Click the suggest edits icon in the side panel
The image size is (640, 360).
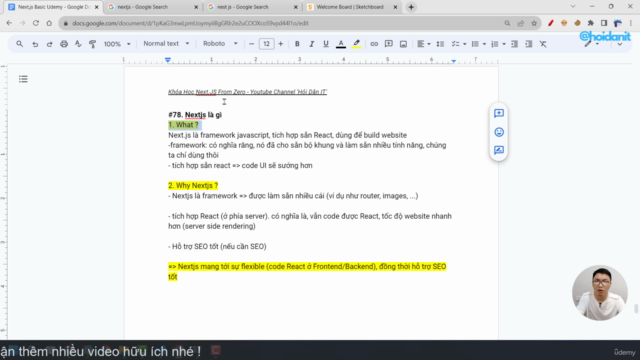click(499, 150)
